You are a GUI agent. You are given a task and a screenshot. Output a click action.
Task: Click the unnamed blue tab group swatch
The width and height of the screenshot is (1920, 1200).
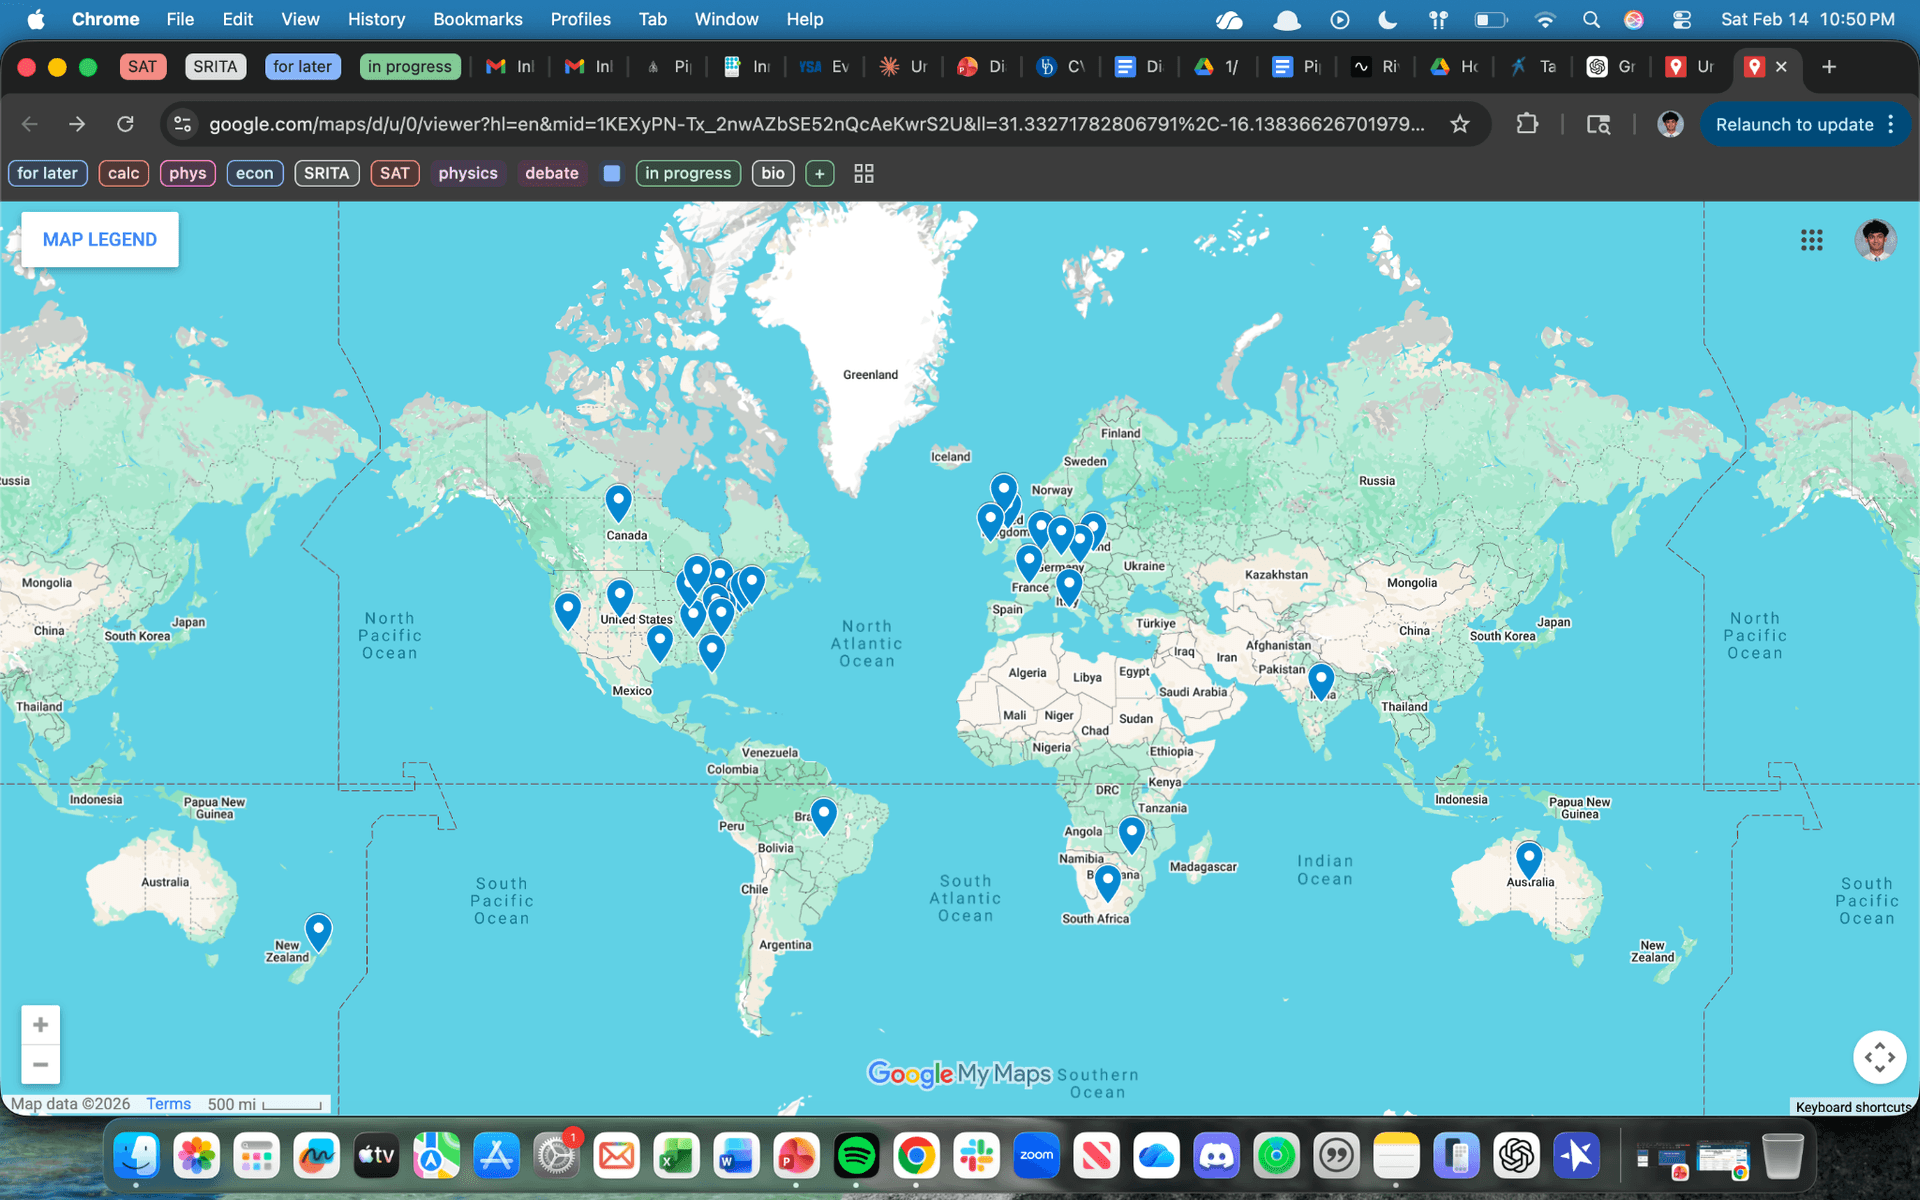(612, 173)
